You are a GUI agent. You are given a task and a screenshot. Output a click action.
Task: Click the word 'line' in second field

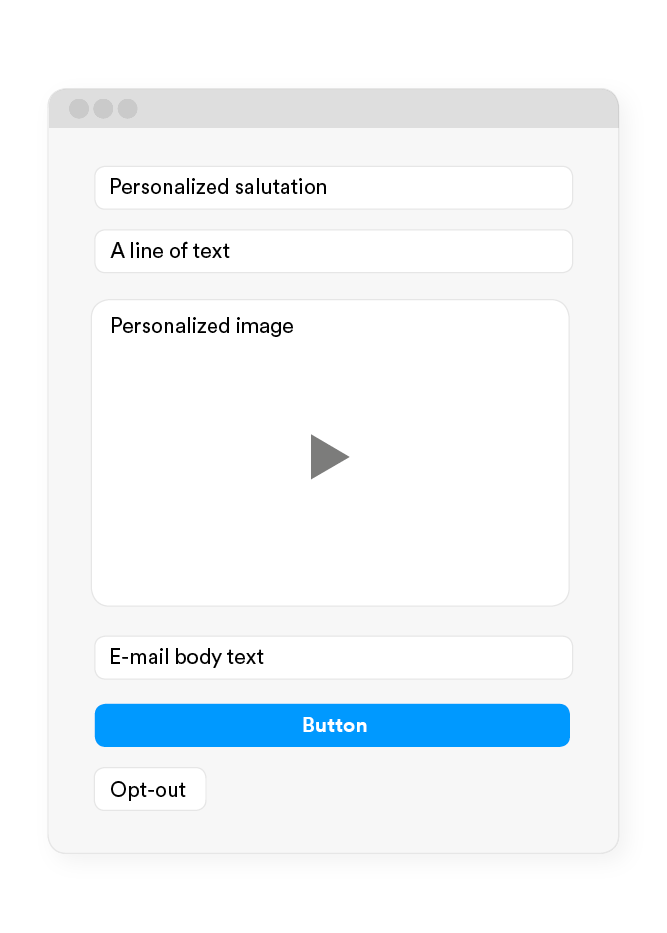pos(146,251)
